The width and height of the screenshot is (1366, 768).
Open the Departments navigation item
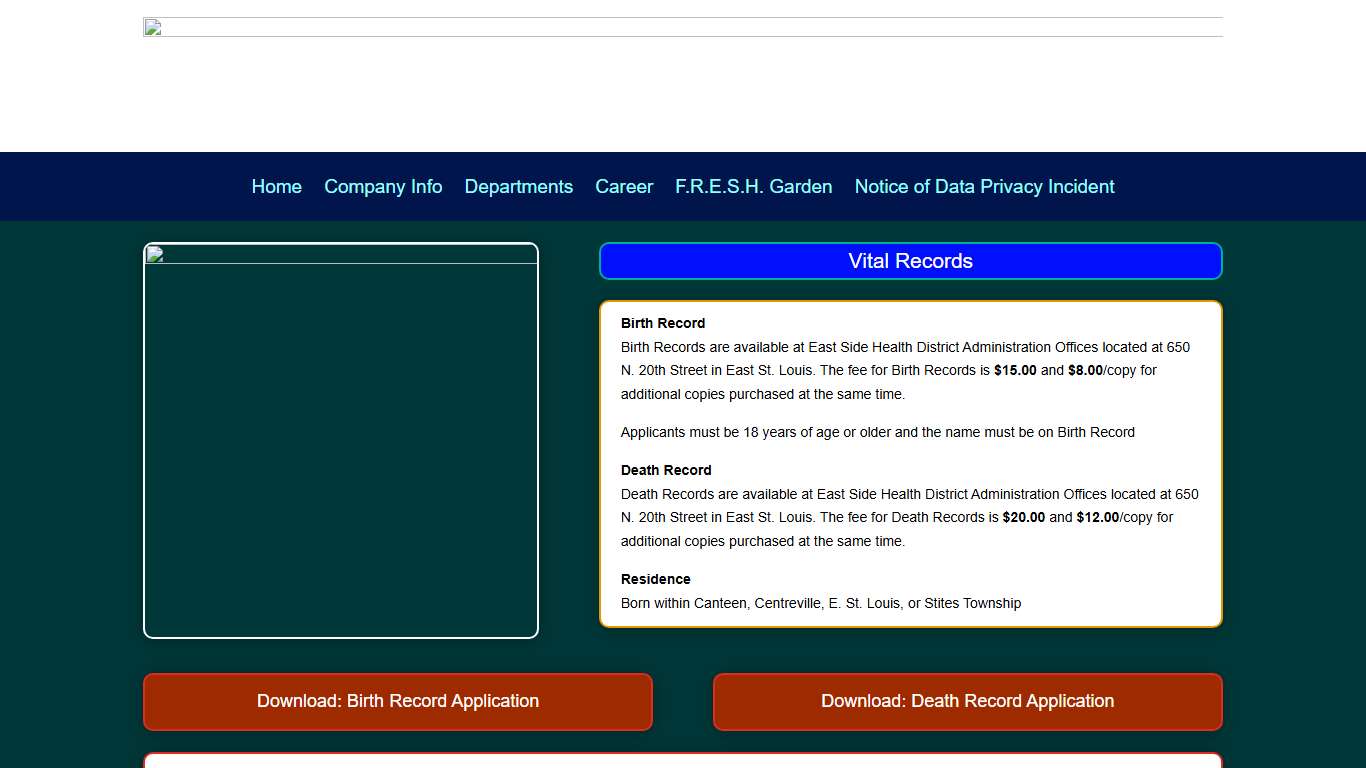point(518,187)
